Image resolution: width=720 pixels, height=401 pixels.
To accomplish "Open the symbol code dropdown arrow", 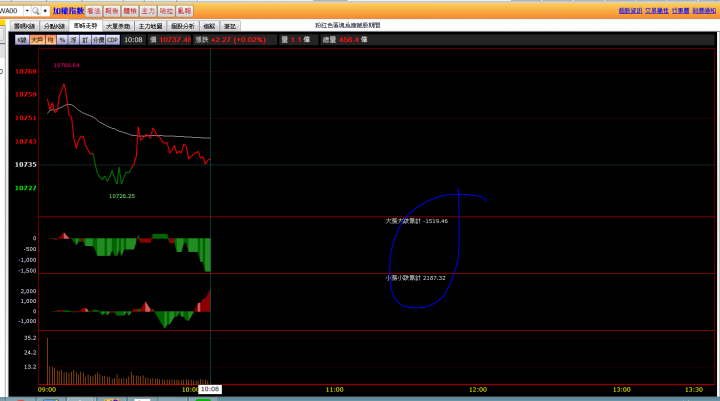I will (27, 11).
